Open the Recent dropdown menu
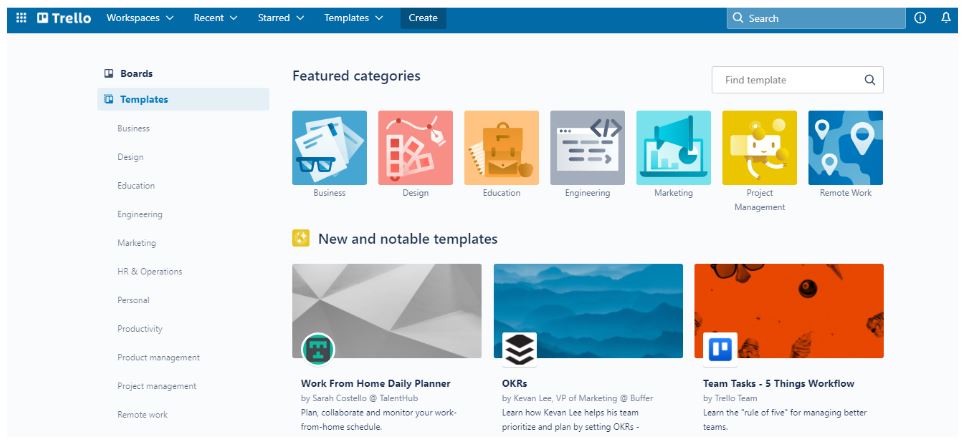967x446 pixels. tap(215, 18)
